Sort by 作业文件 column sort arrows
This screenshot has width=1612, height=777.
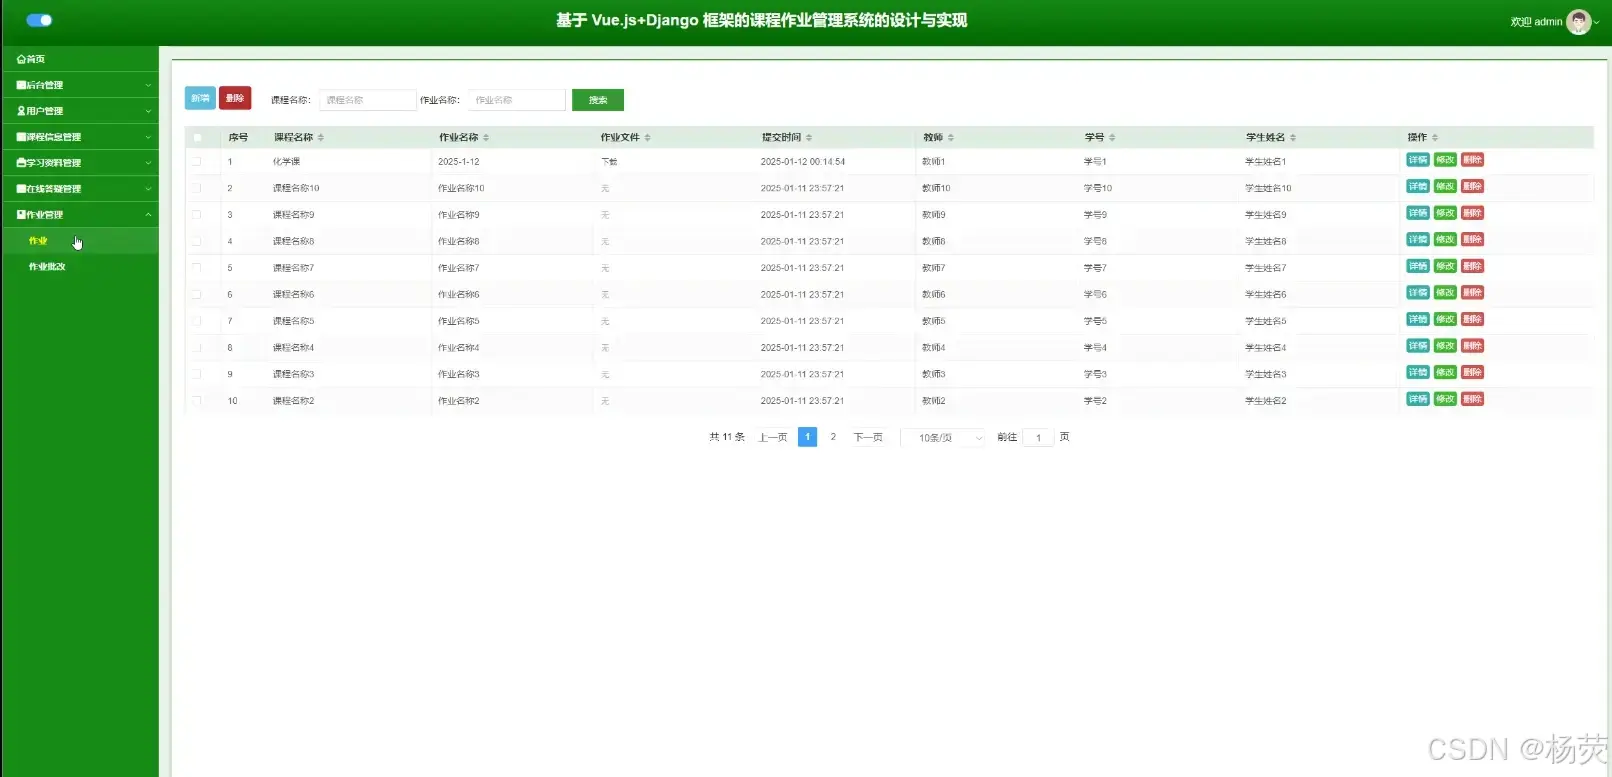[648, 138]
